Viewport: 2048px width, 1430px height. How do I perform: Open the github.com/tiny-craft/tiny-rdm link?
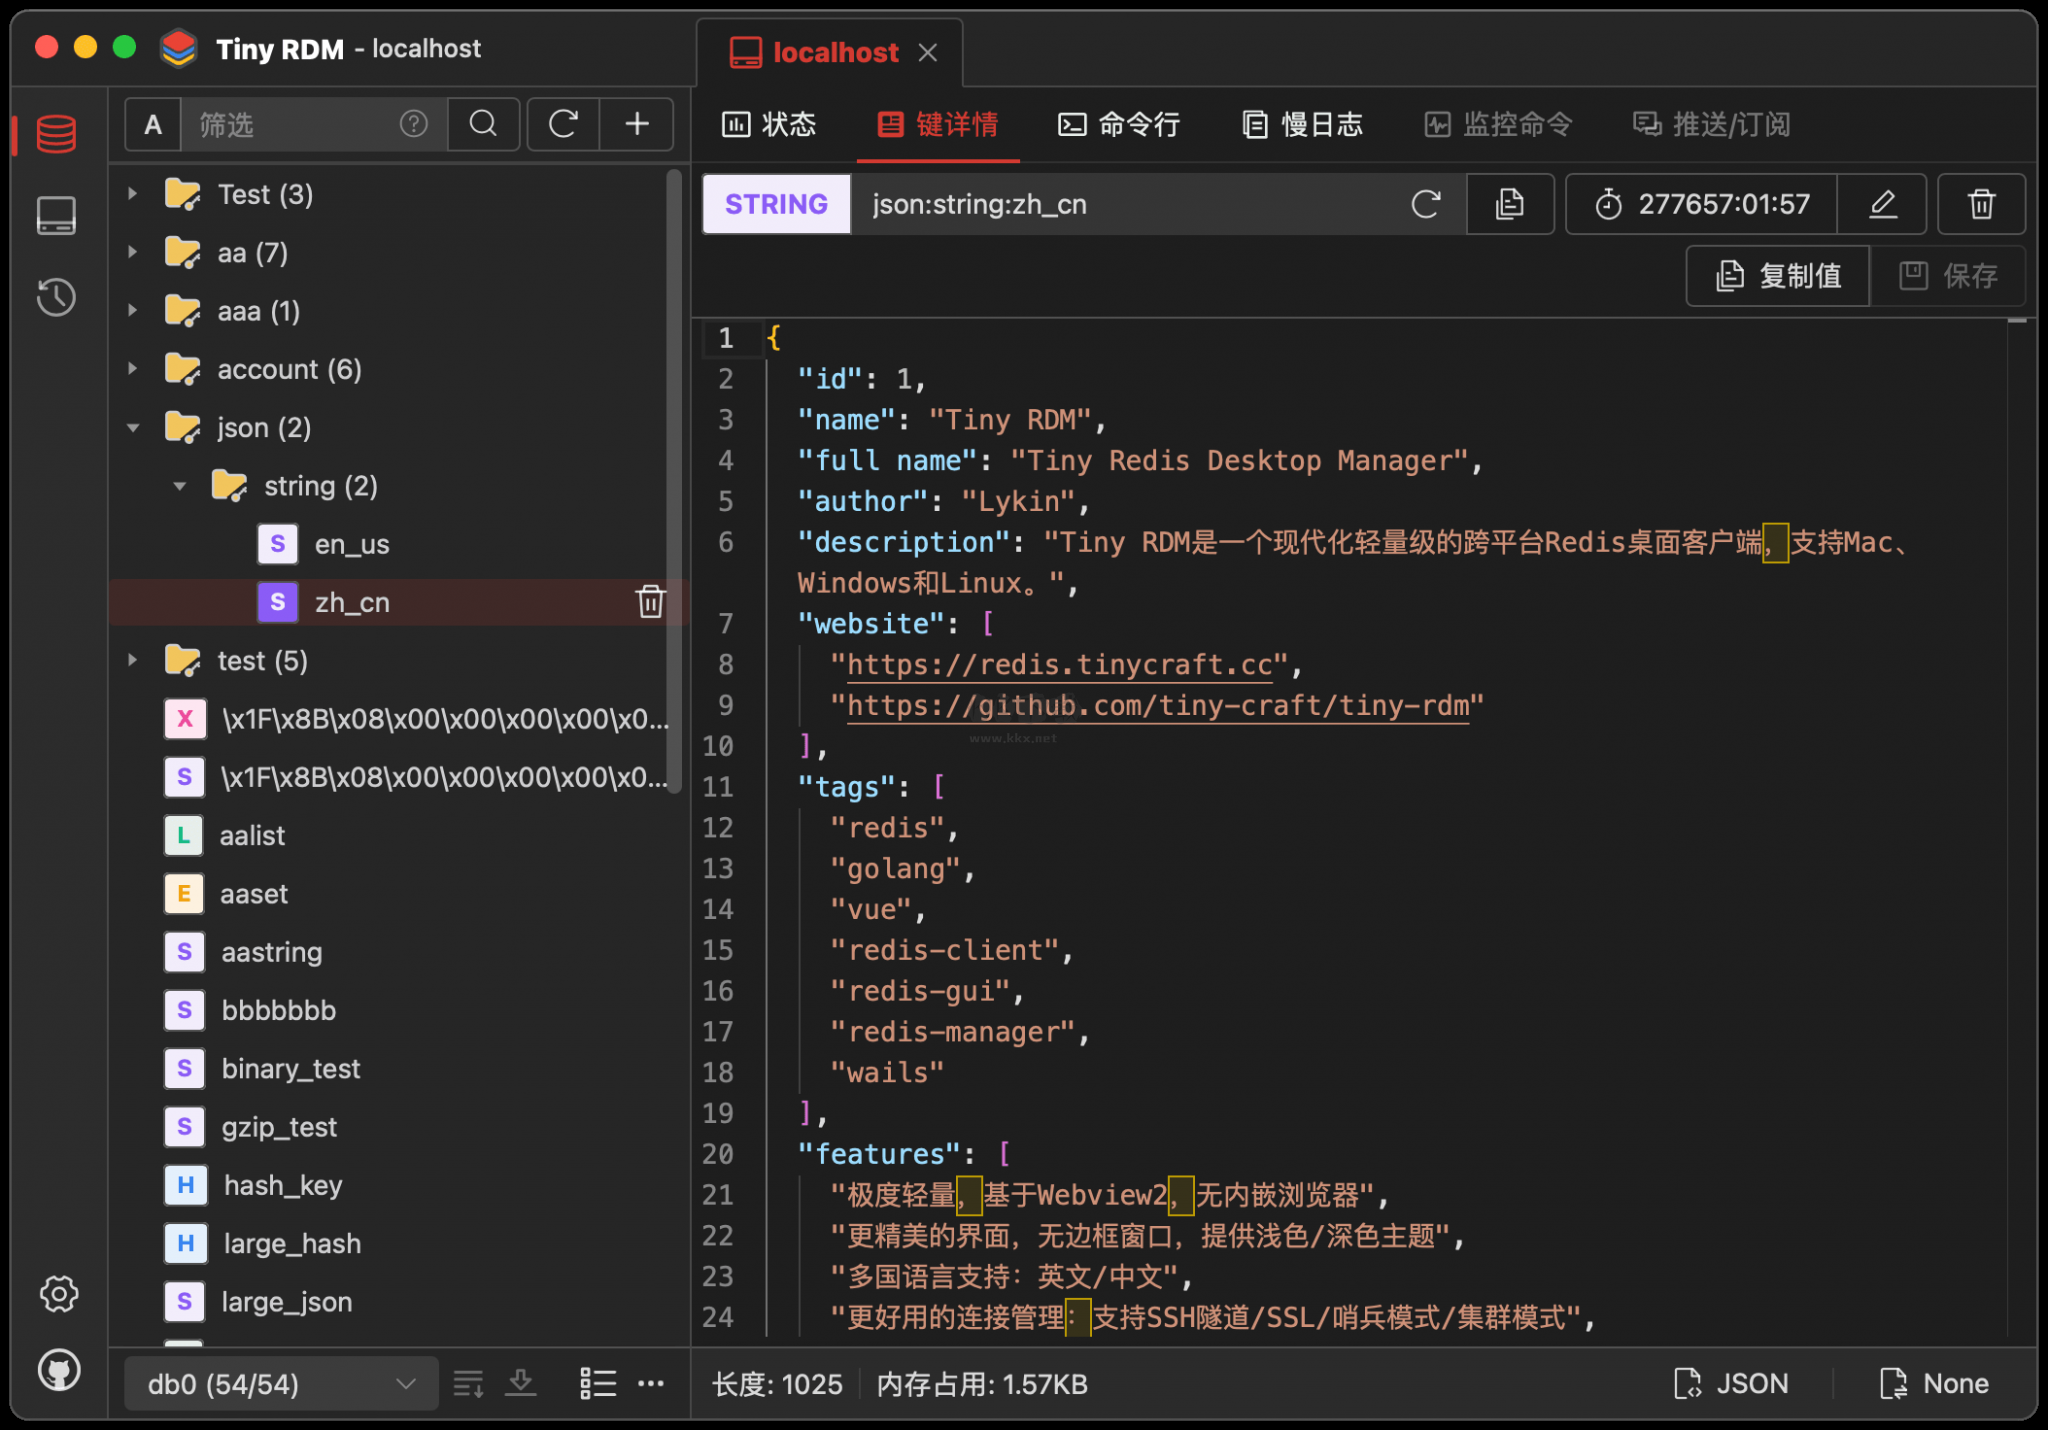[1158, 706]
